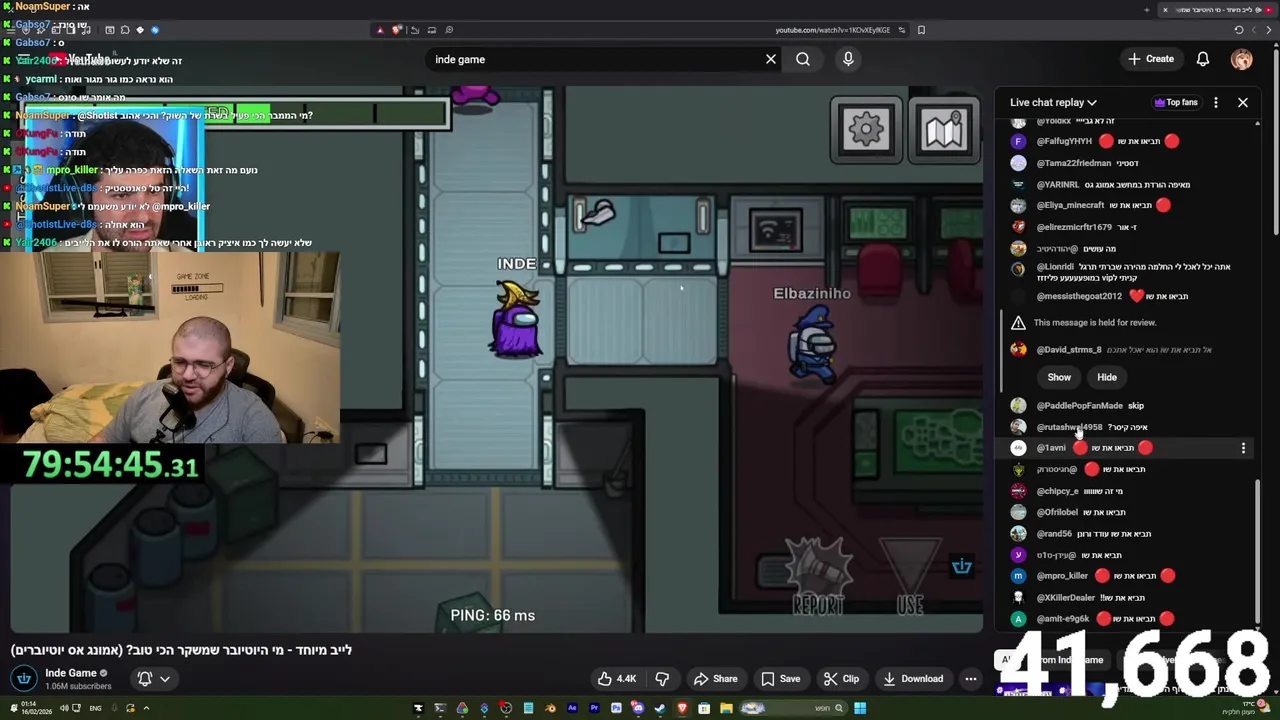Open the Inde Game channel avatar
The height and width of the screenshot is (720, 1280).
point(24,679)
